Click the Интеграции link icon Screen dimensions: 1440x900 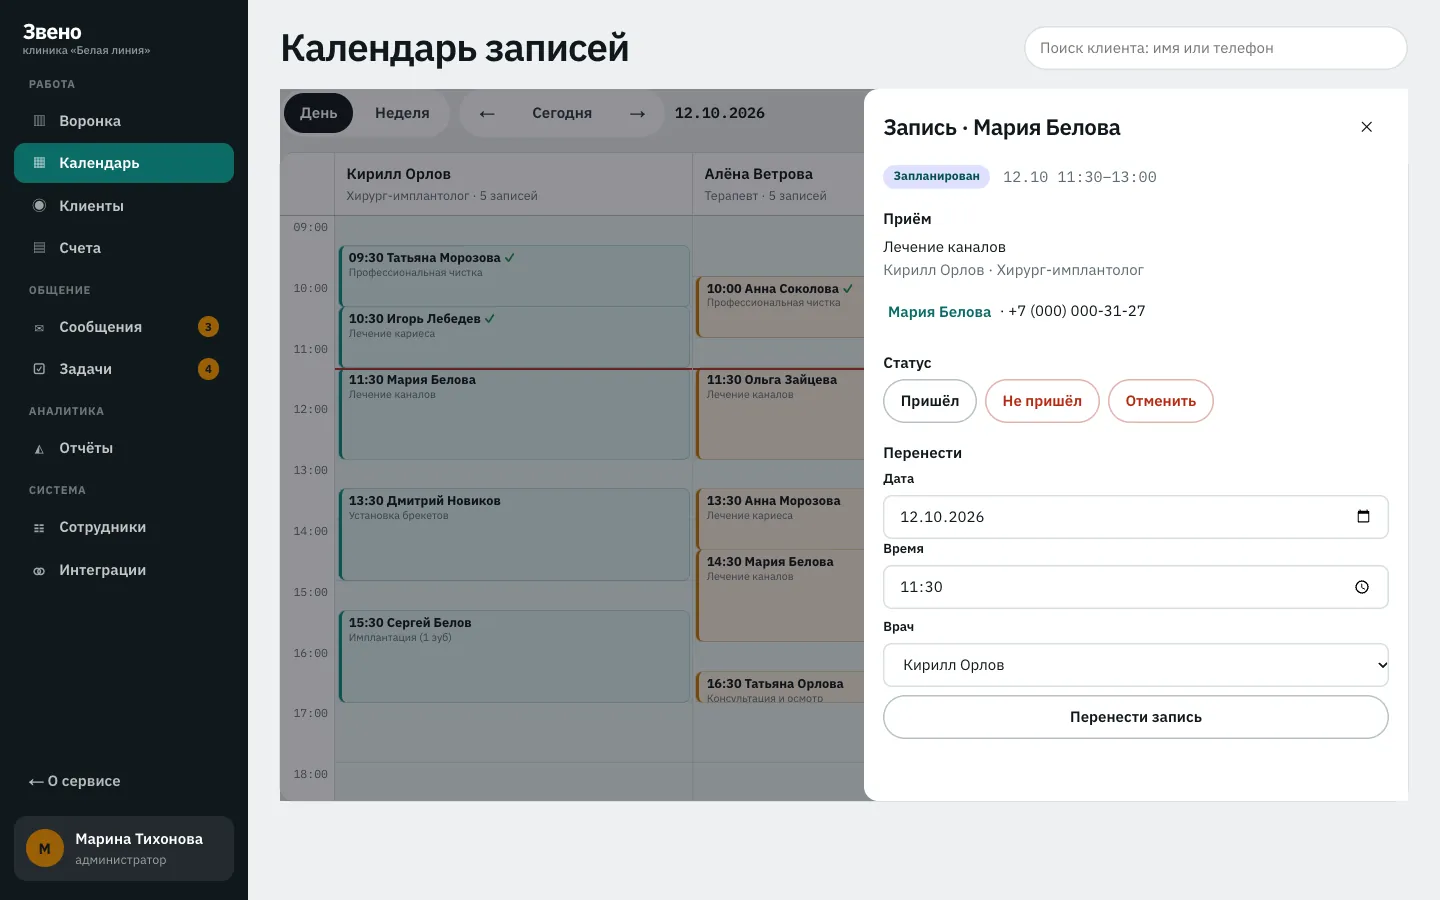[39, 571]
